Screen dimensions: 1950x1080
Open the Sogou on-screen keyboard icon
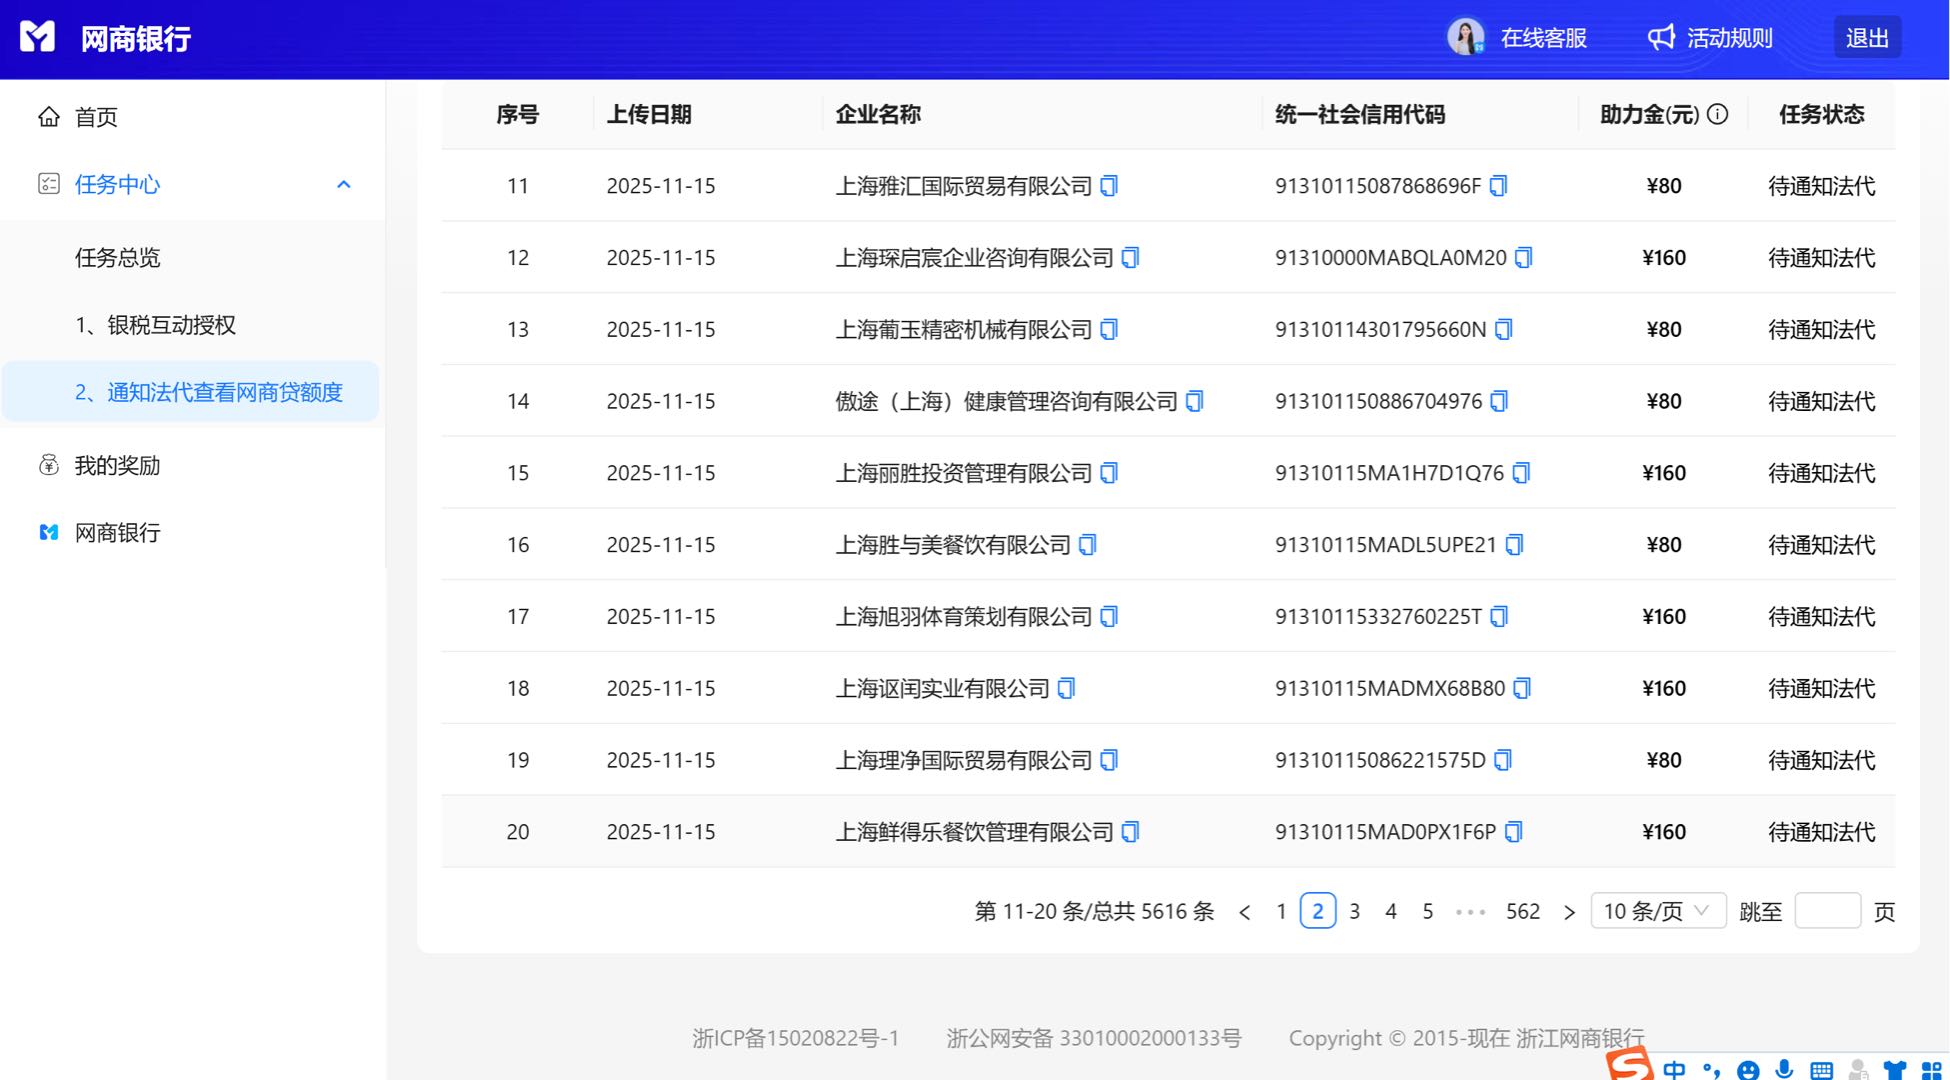pos(1822,1069)
